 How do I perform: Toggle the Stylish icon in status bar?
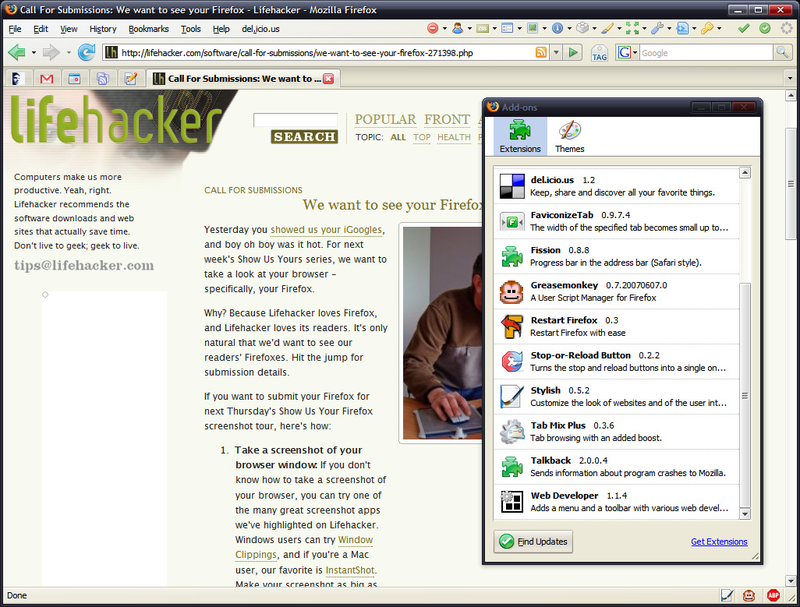[727, 595]
